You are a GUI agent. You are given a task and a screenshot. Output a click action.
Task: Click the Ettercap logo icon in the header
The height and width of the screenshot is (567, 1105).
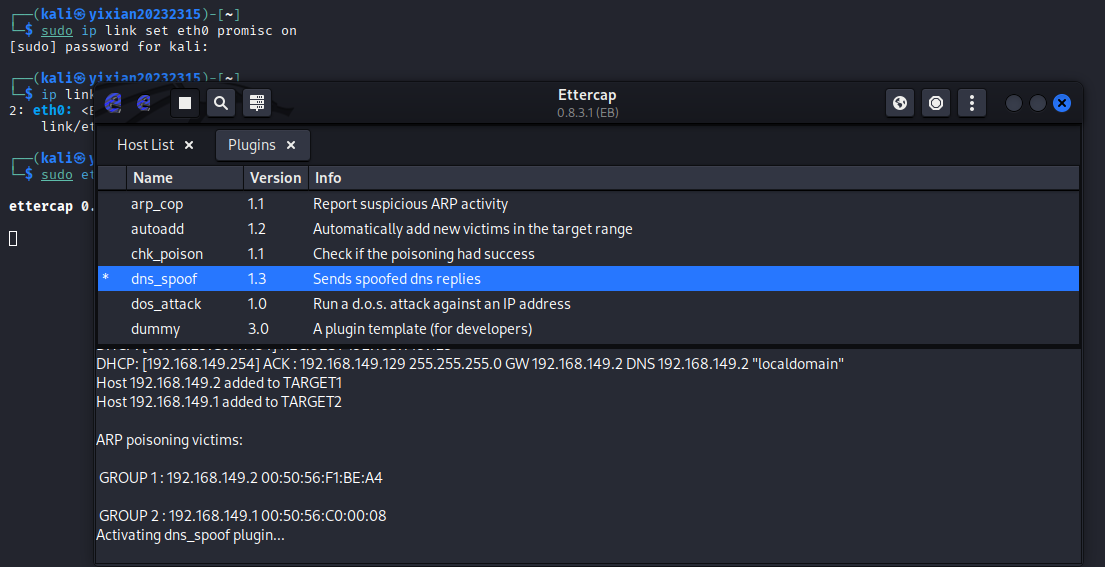[114, 103]
